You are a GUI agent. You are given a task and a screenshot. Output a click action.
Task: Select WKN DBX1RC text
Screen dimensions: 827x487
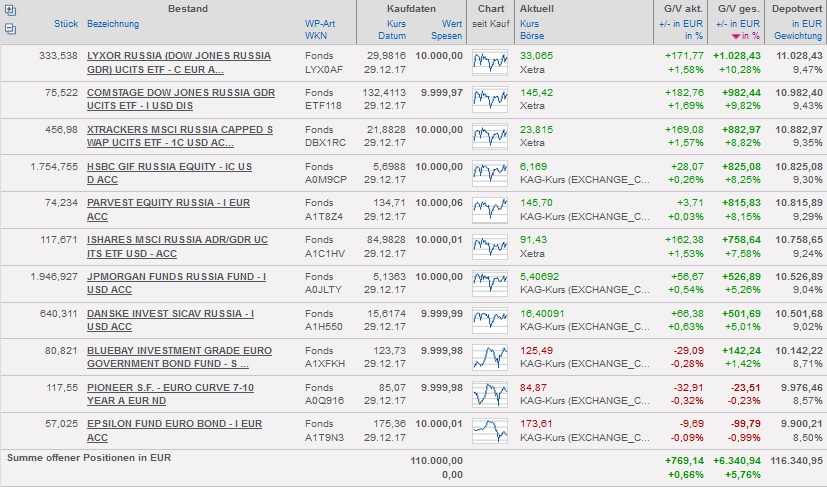325,142
